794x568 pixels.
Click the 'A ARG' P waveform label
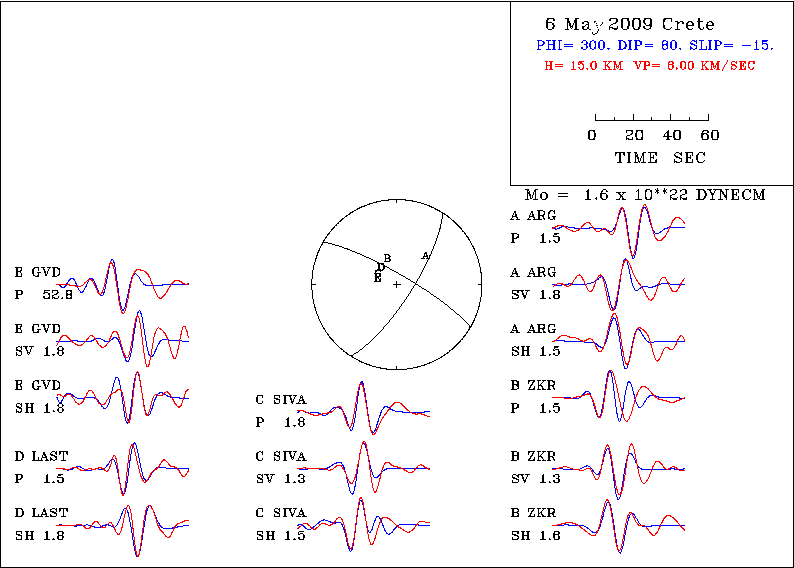pyautogui.click(x=535, y=227)
